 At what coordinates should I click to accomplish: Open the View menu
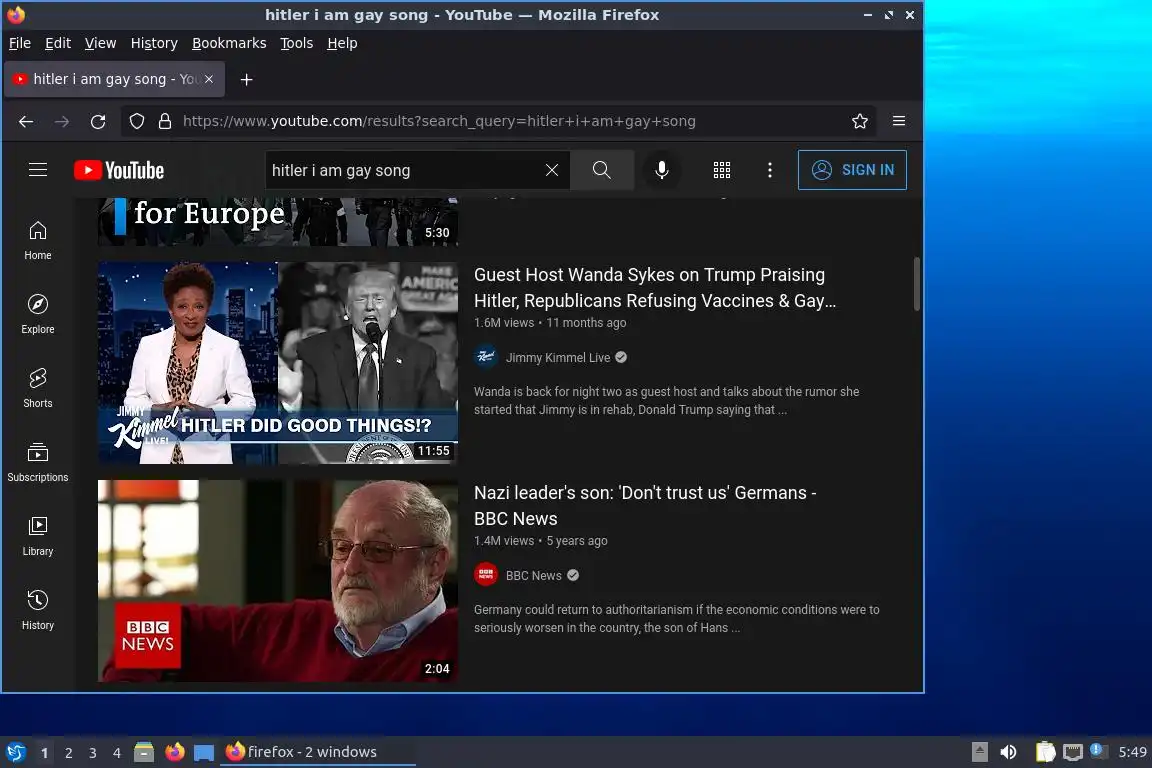[x=100, y=43]
